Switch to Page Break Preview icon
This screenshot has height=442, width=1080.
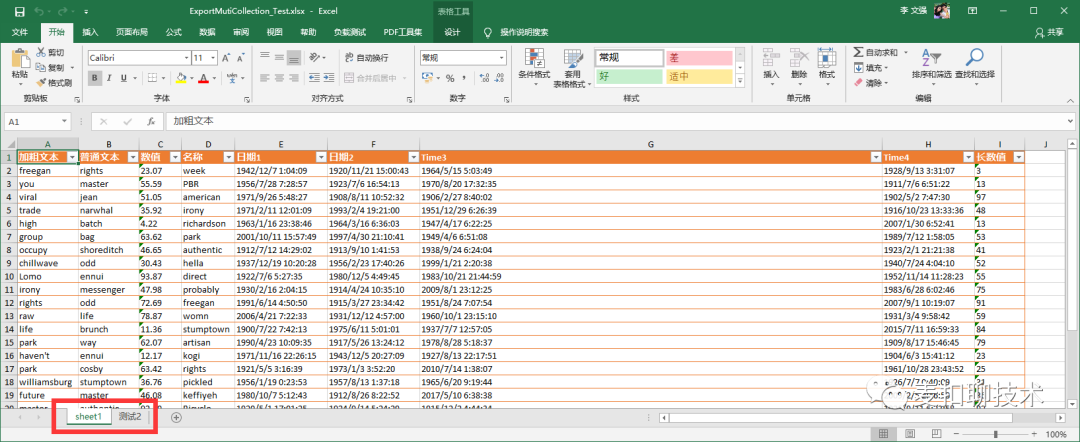pos(934,434)
